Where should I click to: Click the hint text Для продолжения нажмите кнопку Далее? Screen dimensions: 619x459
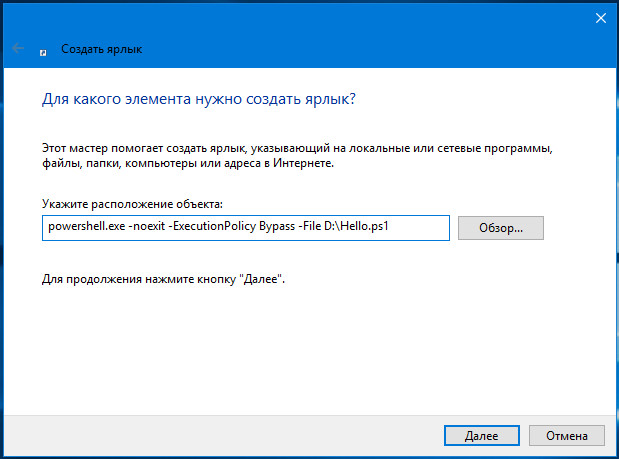tap(163, 279)
